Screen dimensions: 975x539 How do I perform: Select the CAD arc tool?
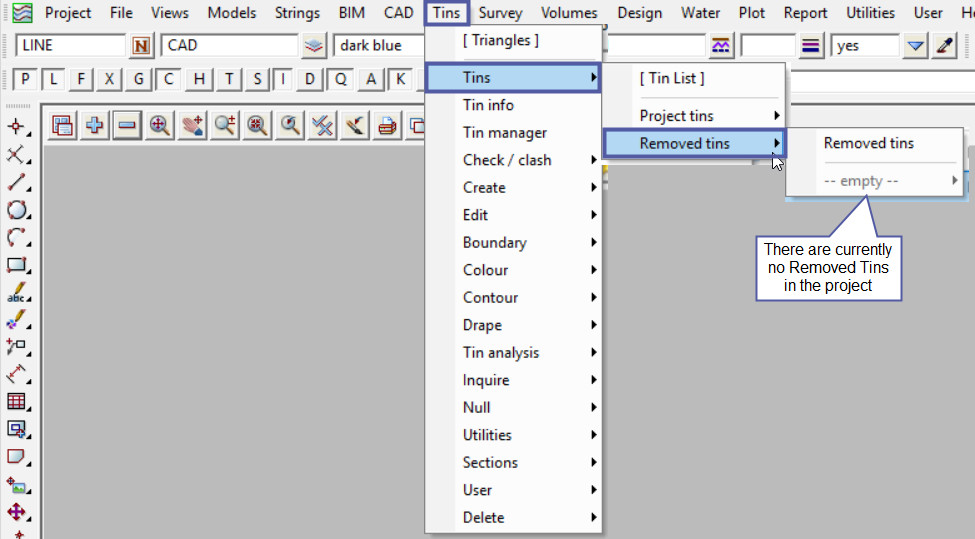pyautogui.click(x=17, y=237)
